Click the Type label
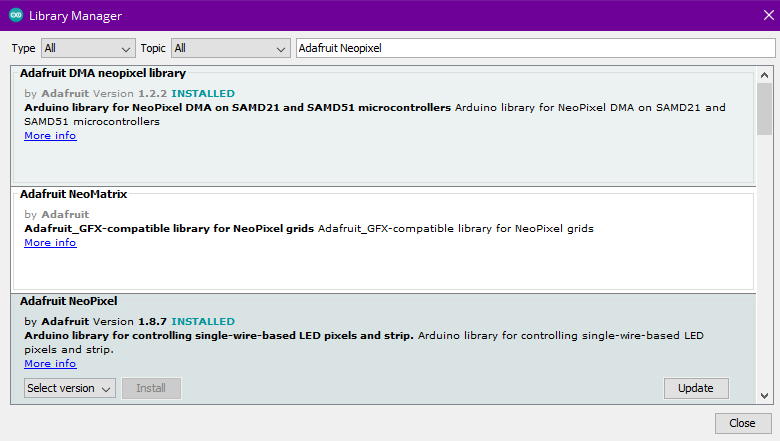The image size is (780, 441). (x=23, y=48)
